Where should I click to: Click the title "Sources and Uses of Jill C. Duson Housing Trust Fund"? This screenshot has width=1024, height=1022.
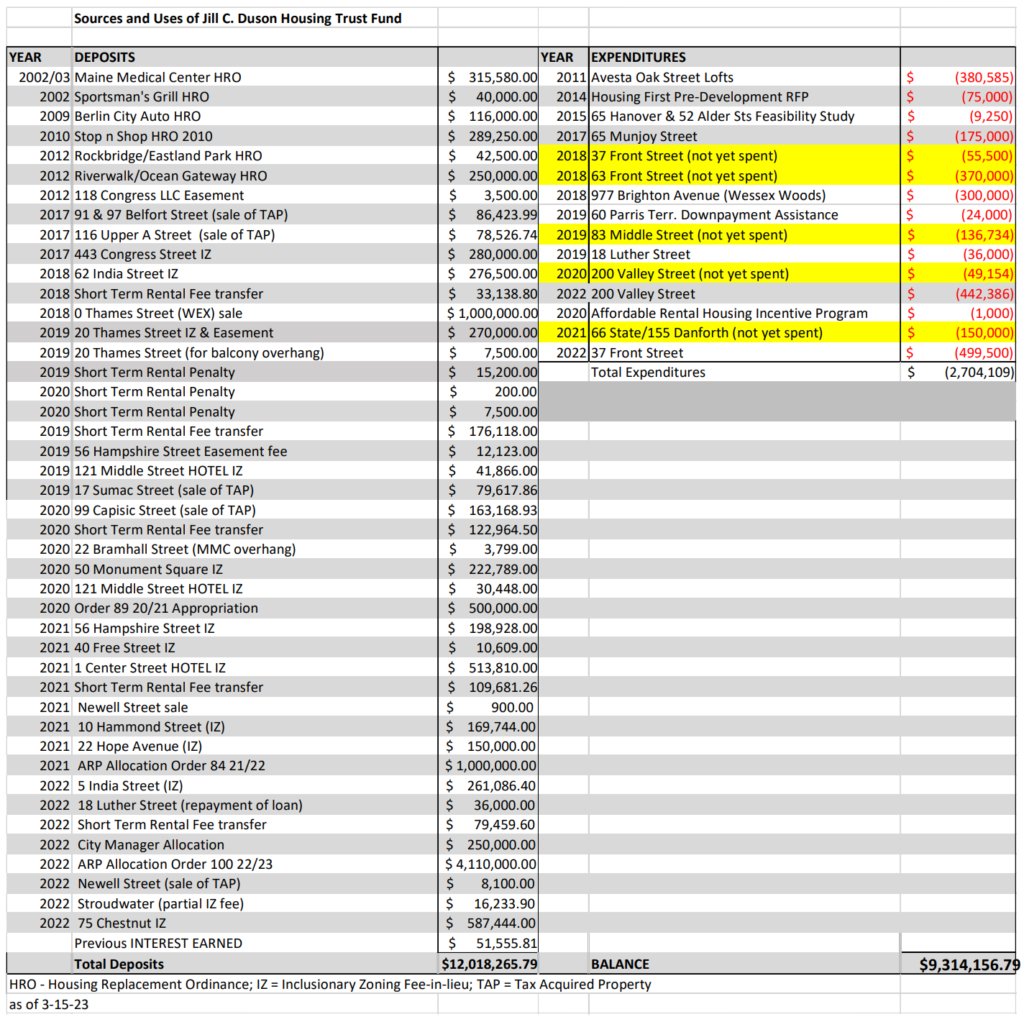pyautogui.click(x=238, y=18)
